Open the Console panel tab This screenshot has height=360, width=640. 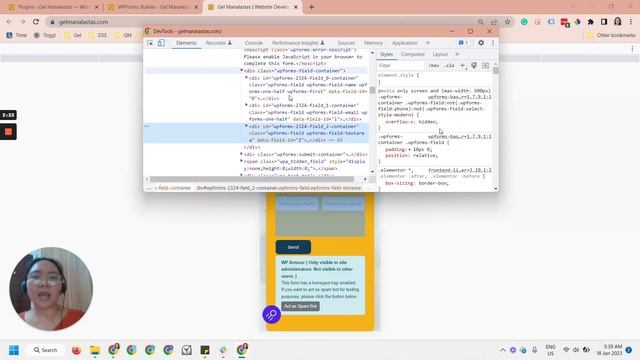(253, 43)
